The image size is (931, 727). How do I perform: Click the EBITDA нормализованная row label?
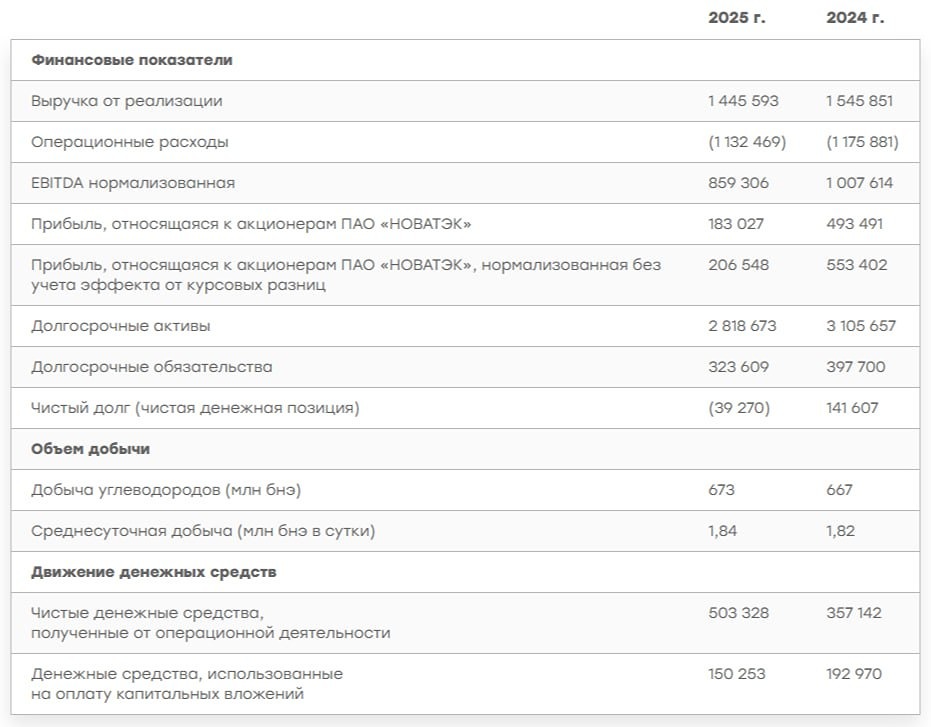pyautogui.click(x=133, y=183)
